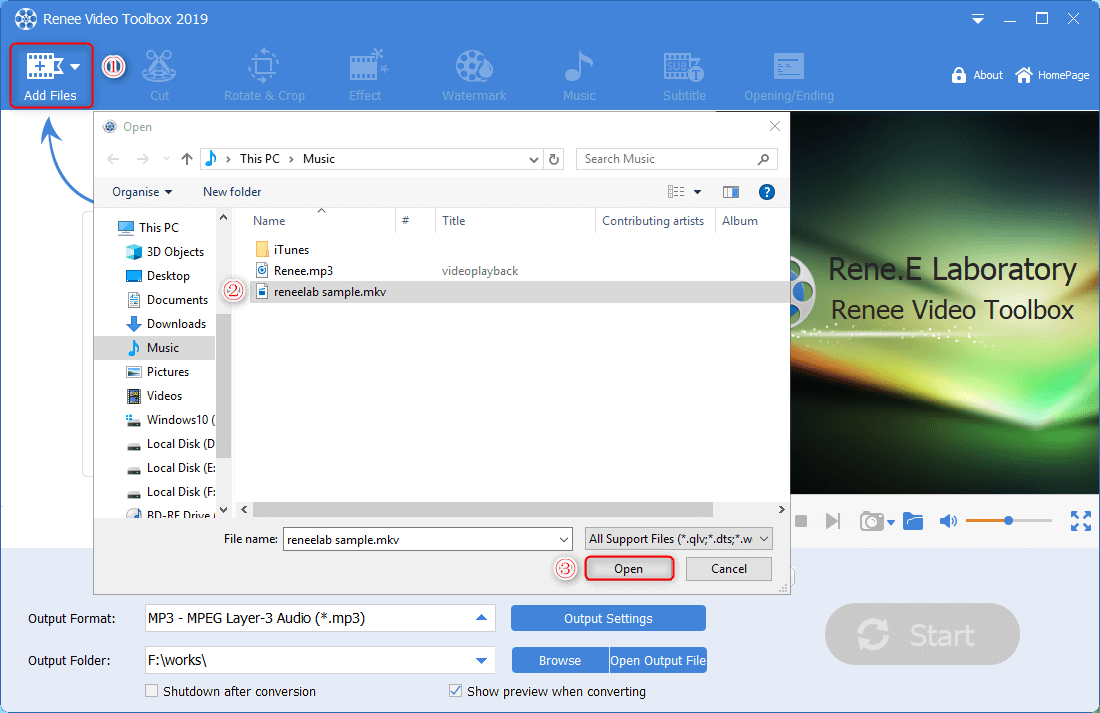Click the dialog help question icon
The height and width of the screenshot is (713, 1100).
(767, 192)
